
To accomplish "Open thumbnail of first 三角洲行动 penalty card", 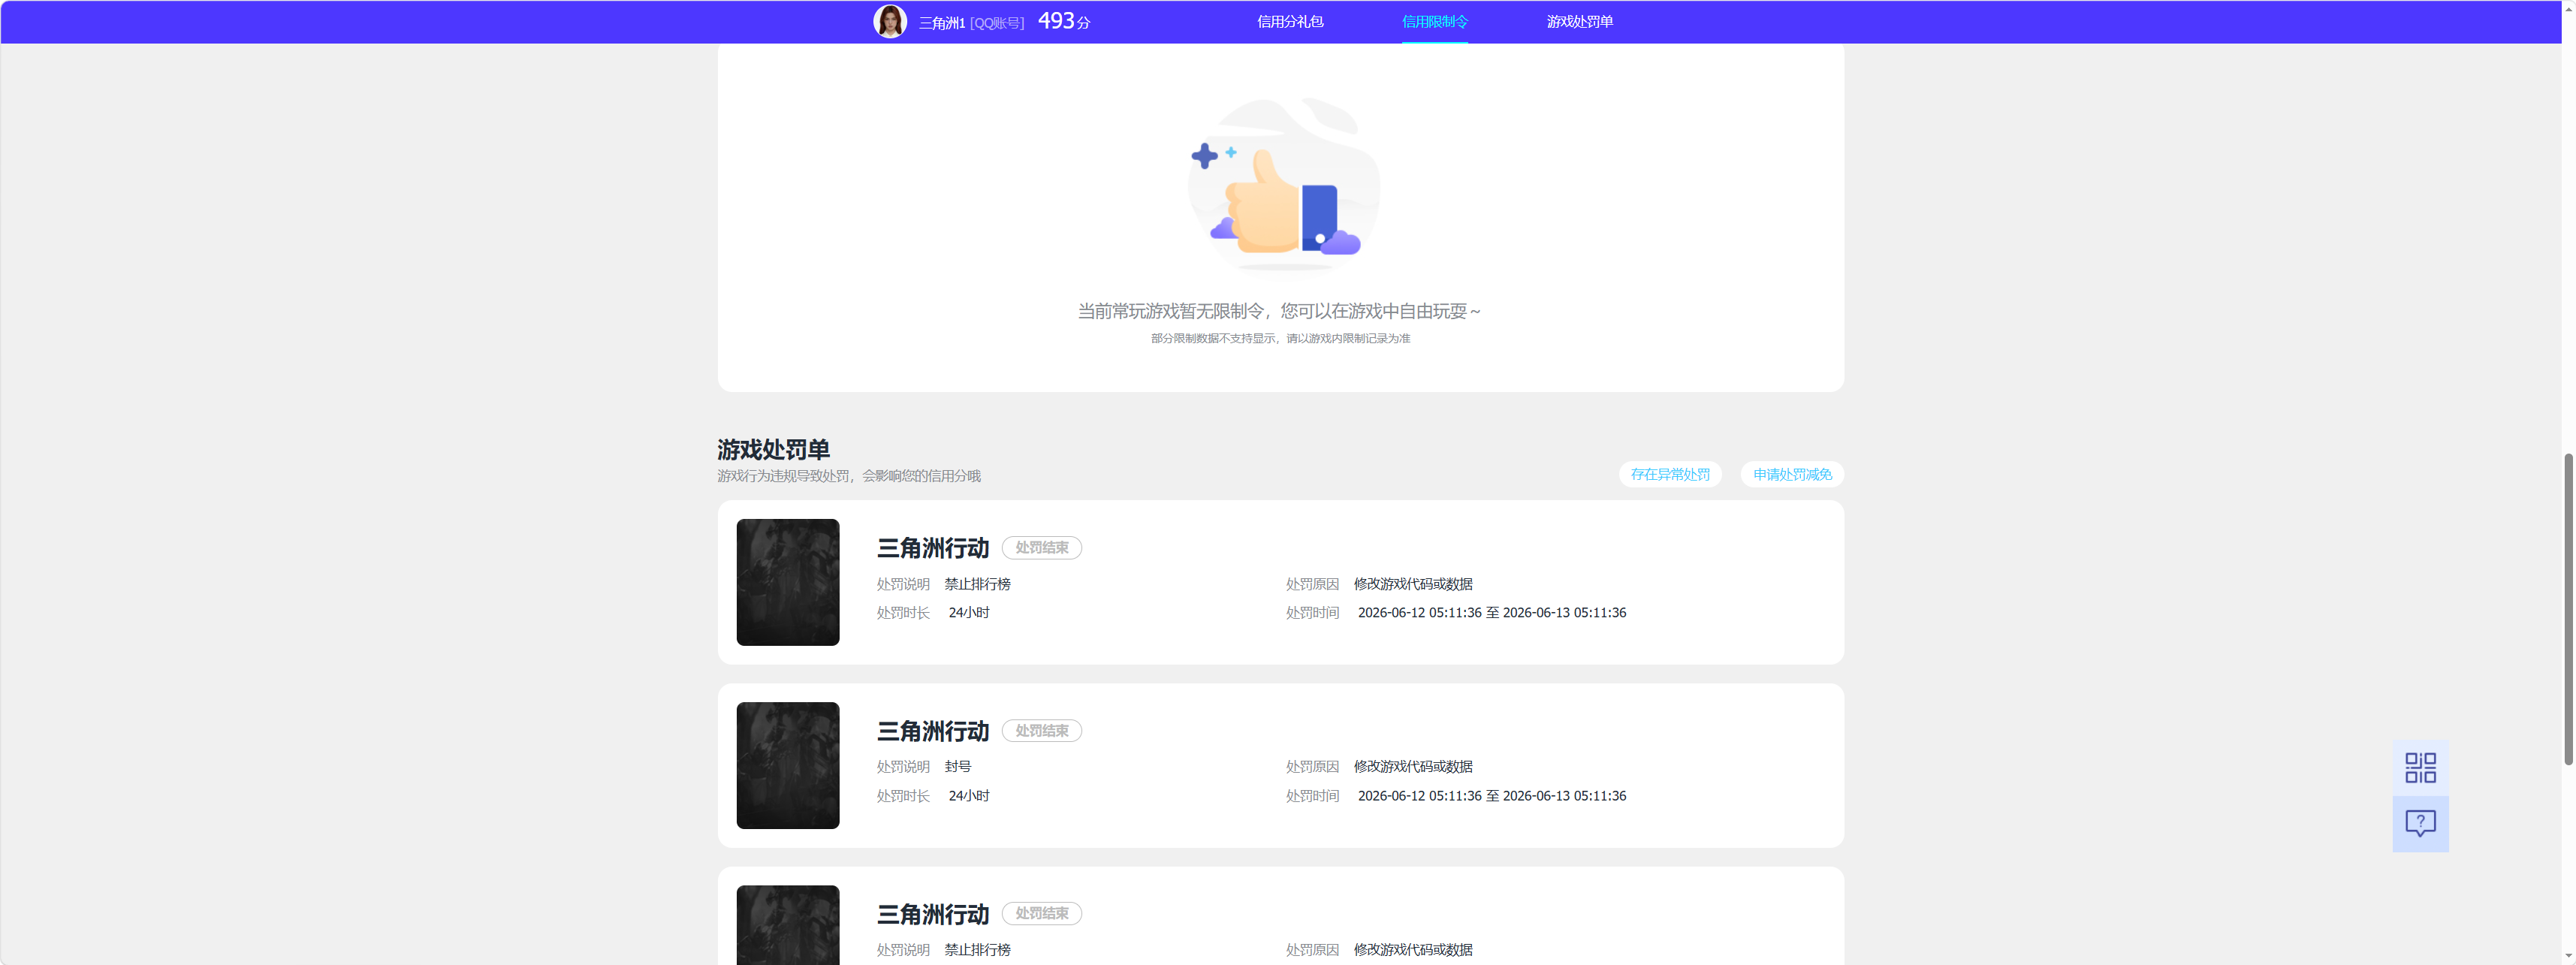I will tap(788, 582).
